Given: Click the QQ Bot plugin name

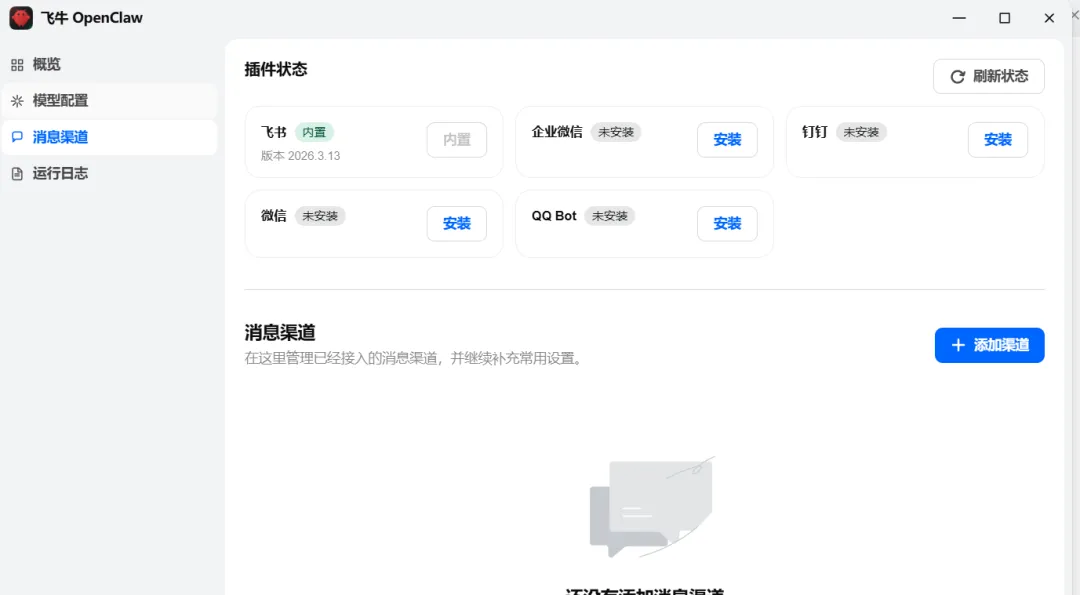Looking at the screenshot, I should (554, 216).
